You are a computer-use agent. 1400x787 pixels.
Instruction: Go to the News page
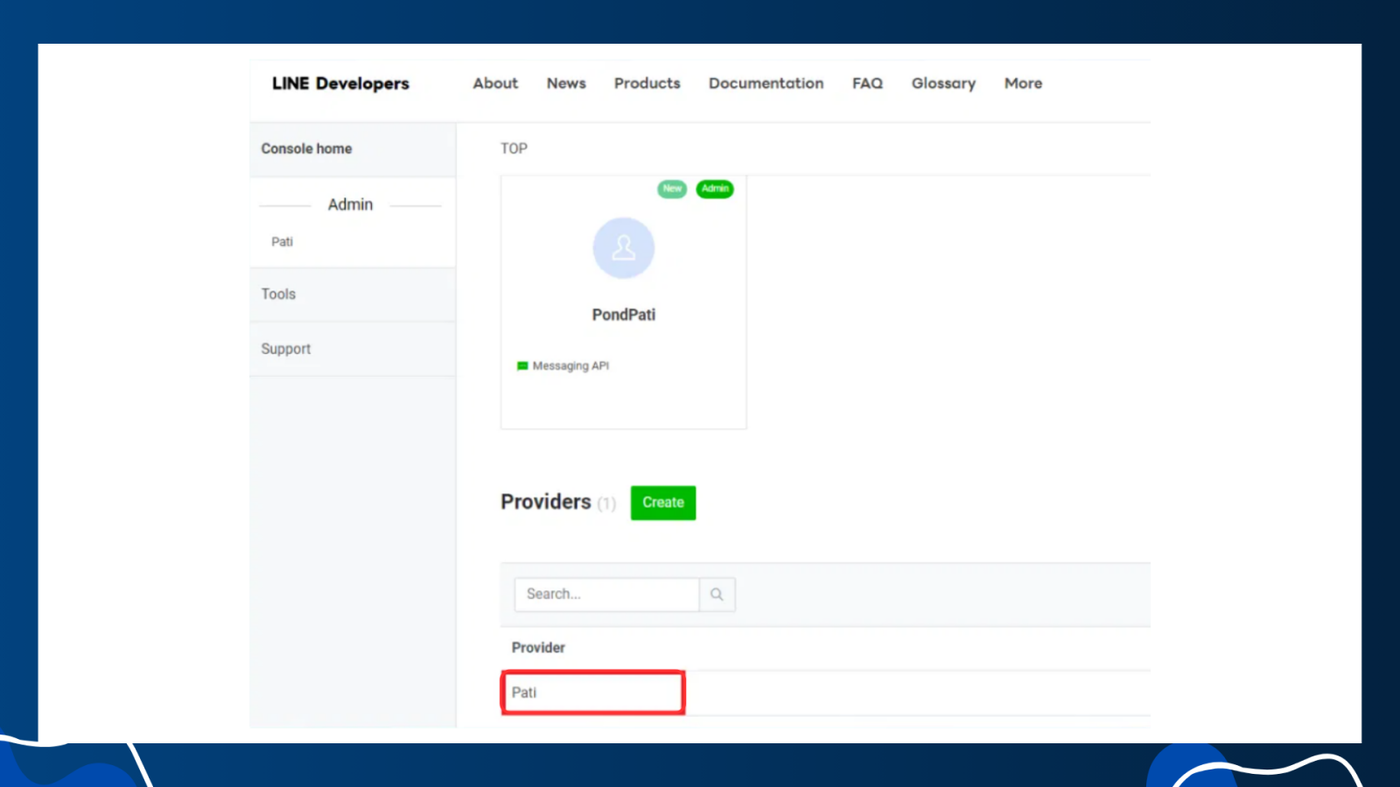tap(566, 84)
